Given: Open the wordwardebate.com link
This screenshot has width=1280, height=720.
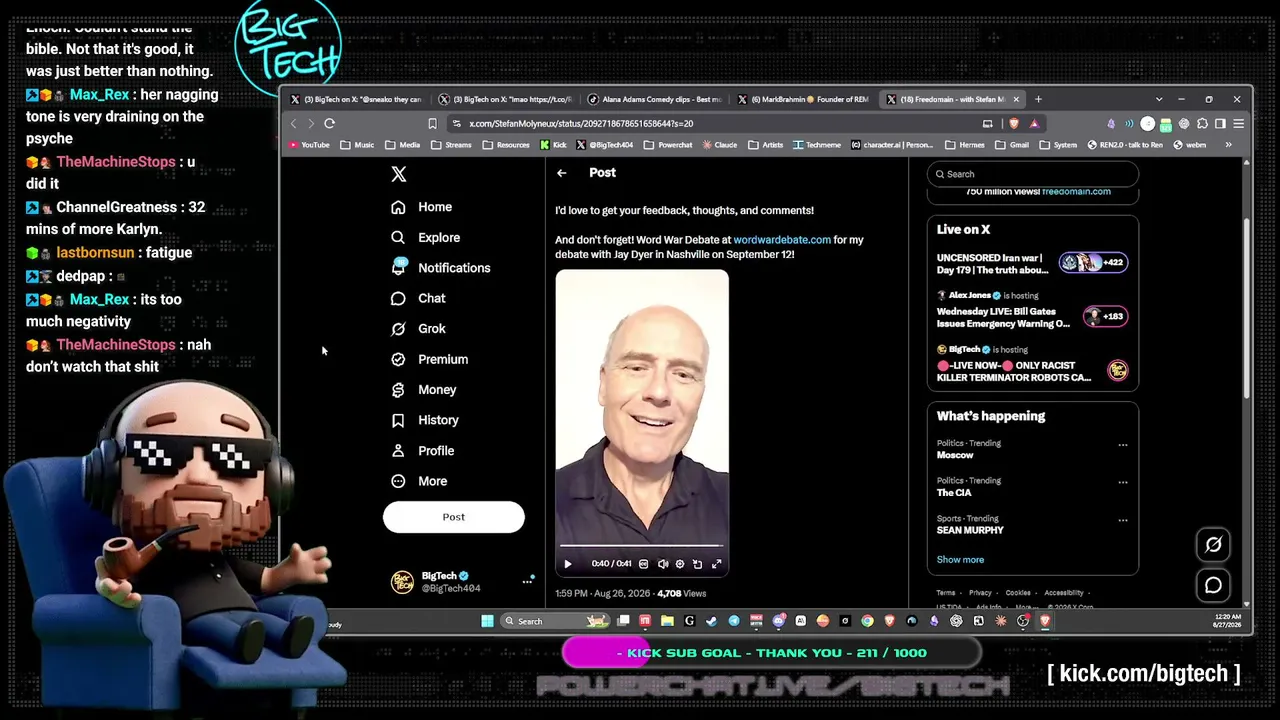Looking at the screenshot, I should coord(782,240).
